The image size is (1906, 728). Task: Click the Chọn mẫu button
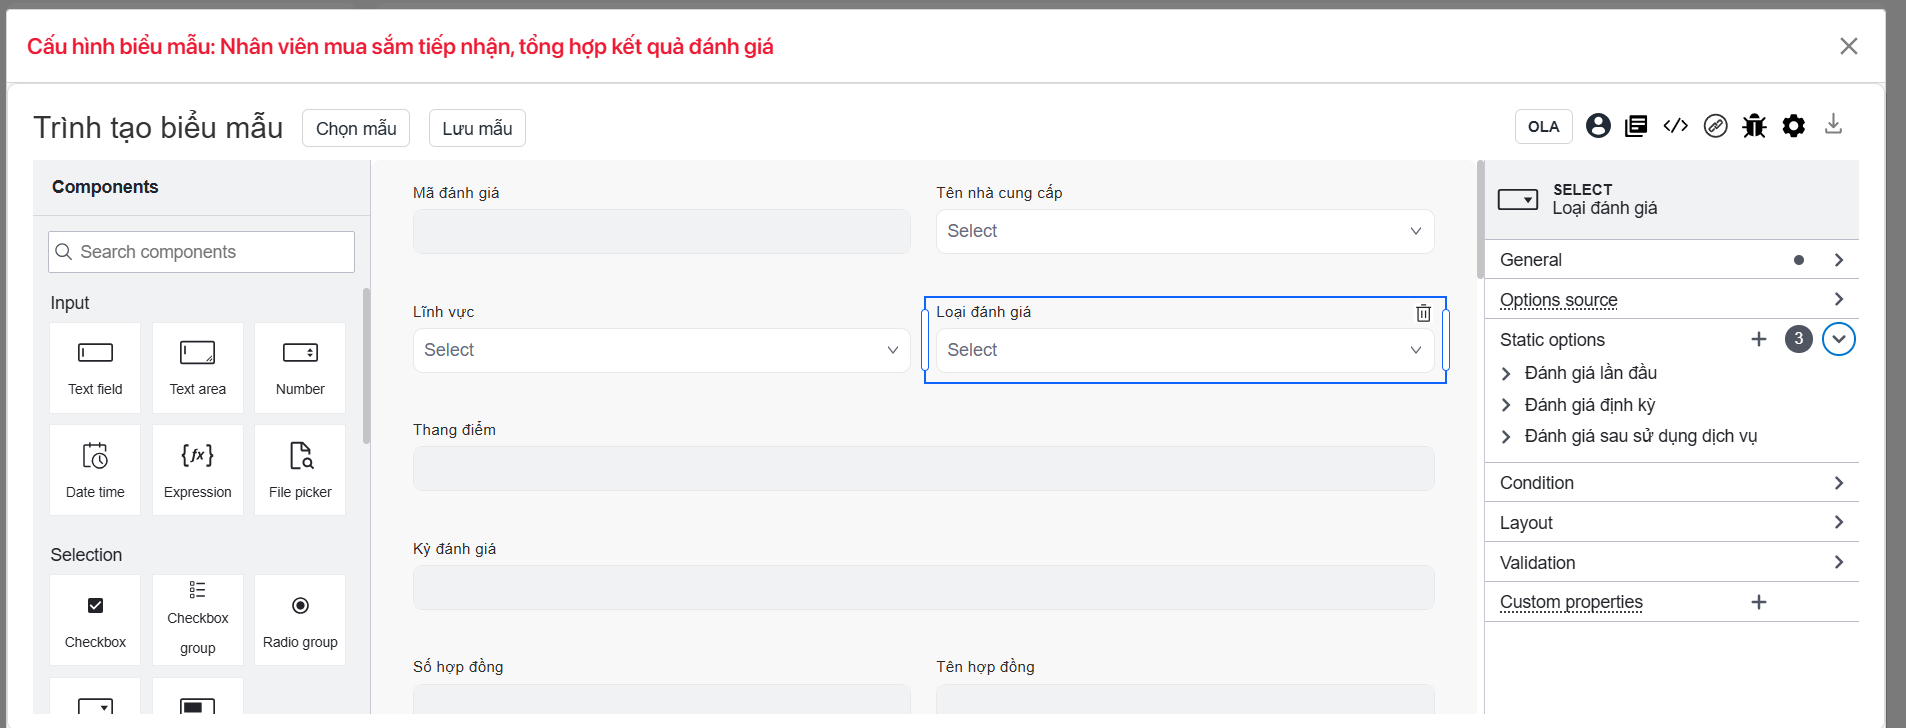coord(356,129)
